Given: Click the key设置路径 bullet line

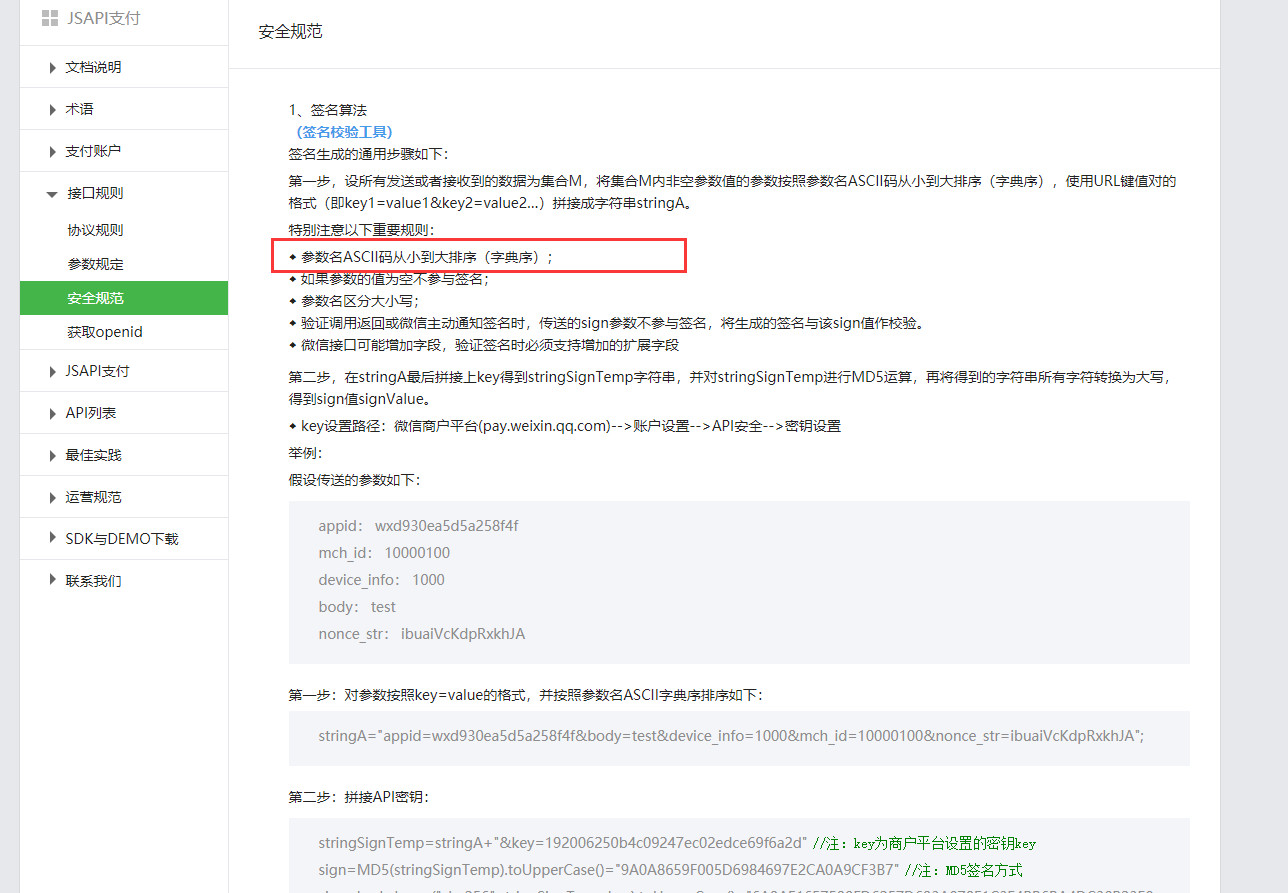Looking at the screenshot, I should (565, 426).
